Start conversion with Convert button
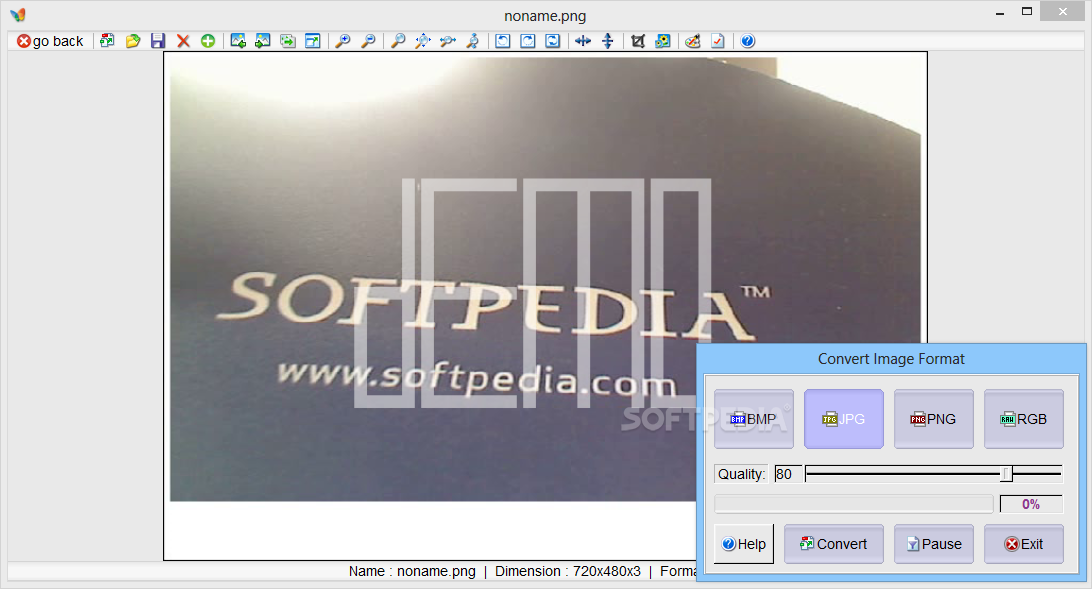Viewport: 1092px width, 589px height. coord(834,544)
